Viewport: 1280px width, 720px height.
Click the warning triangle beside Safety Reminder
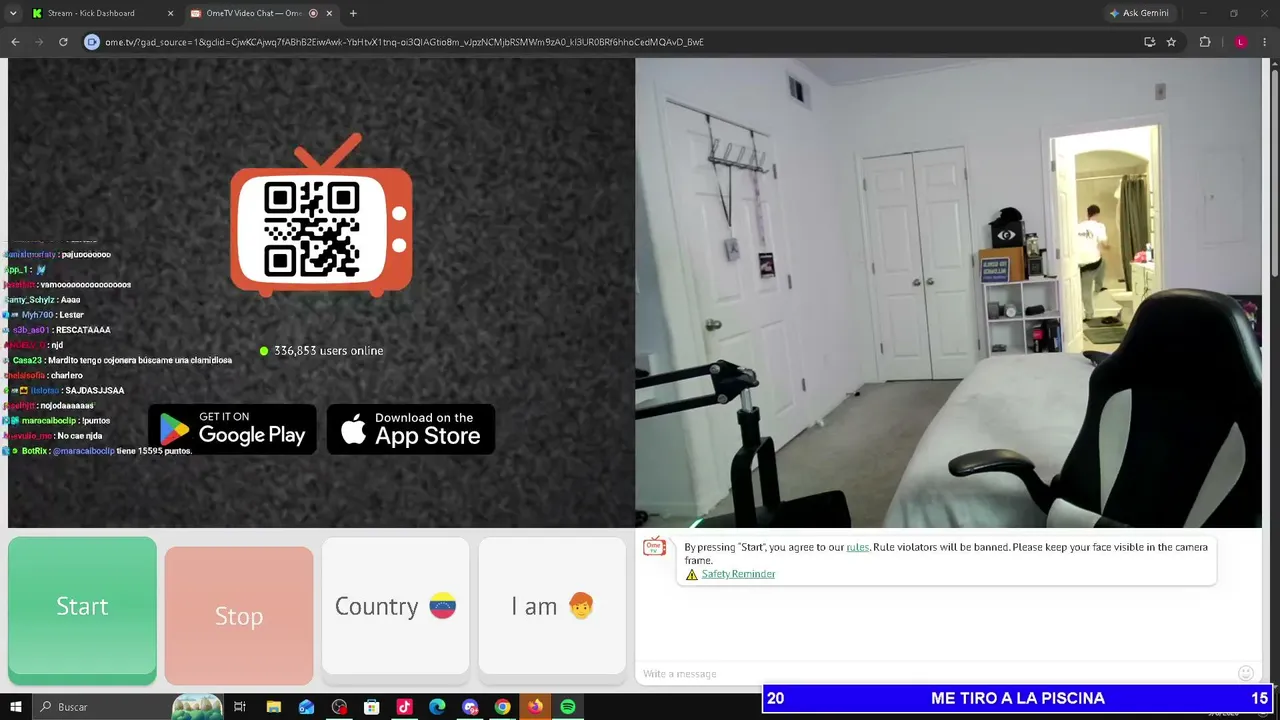pyautogui.click(x=691, y=574)
